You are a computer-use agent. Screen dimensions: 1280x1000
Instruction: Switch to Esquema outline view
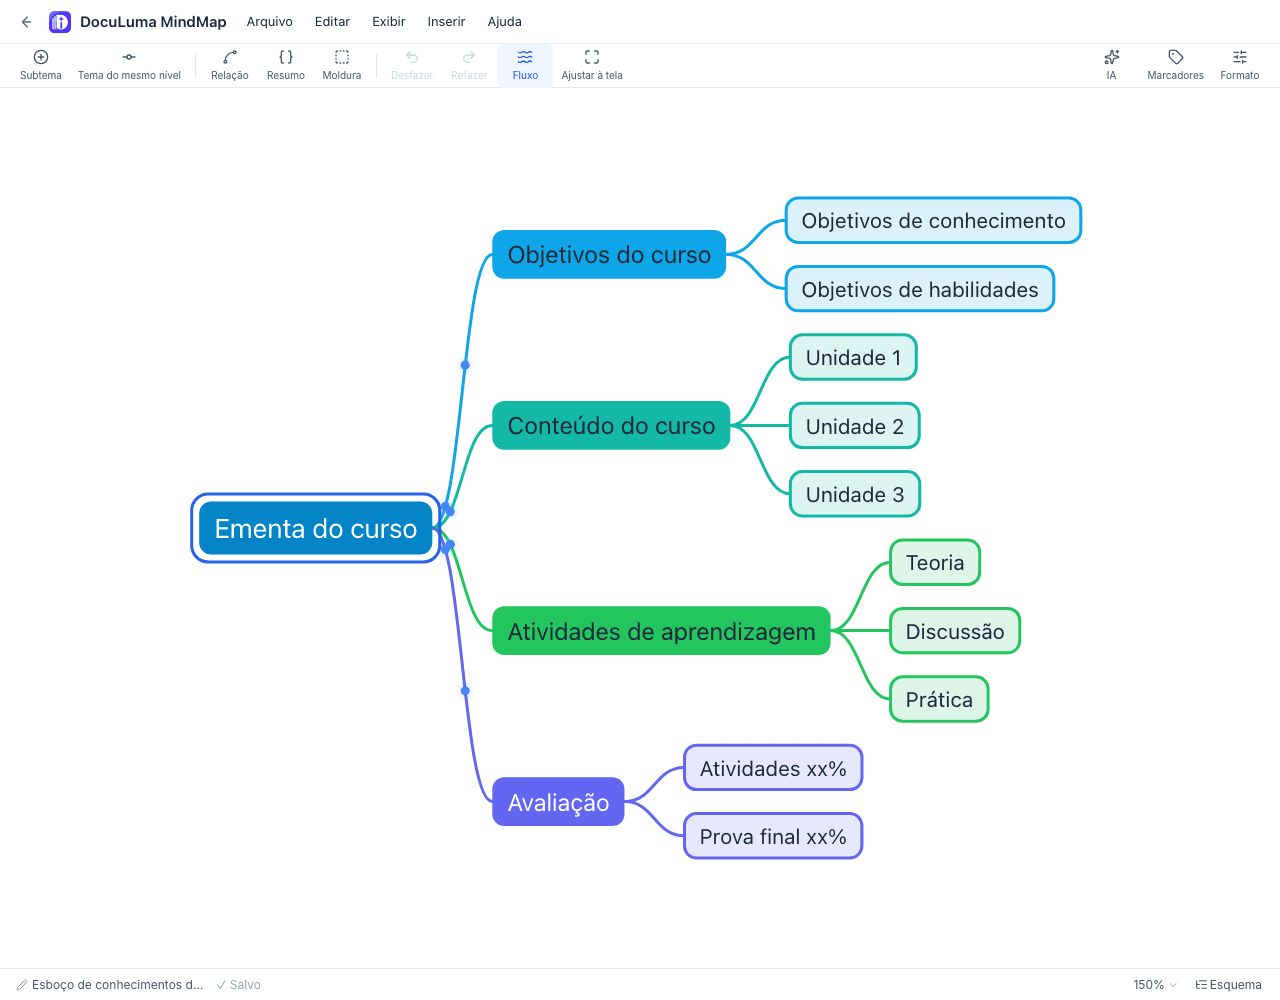click(1229, 985)
